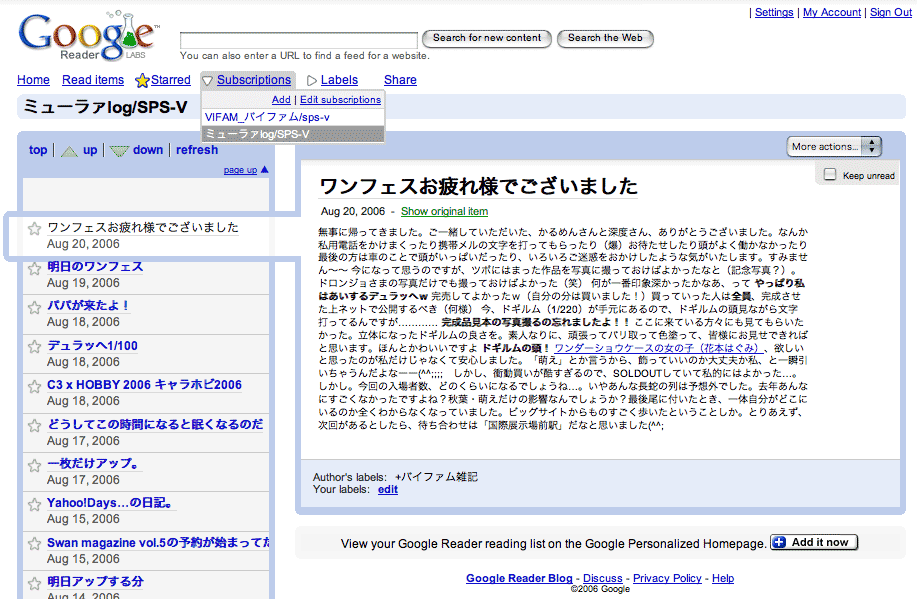The width and height of the screenshot is (917, 599).
Task: Select VIFAM_バイファム/sps-v from subscriptions list
Action: (267, 117)
